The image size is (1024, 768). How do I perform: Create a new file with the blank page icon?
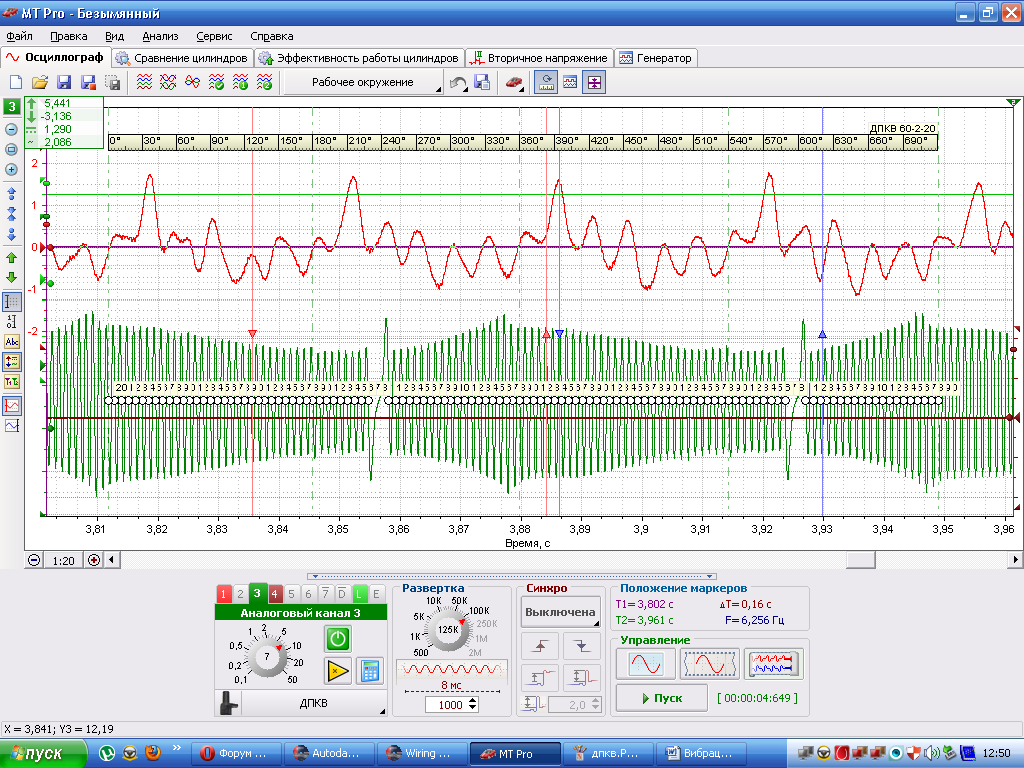tap(16, 82)
